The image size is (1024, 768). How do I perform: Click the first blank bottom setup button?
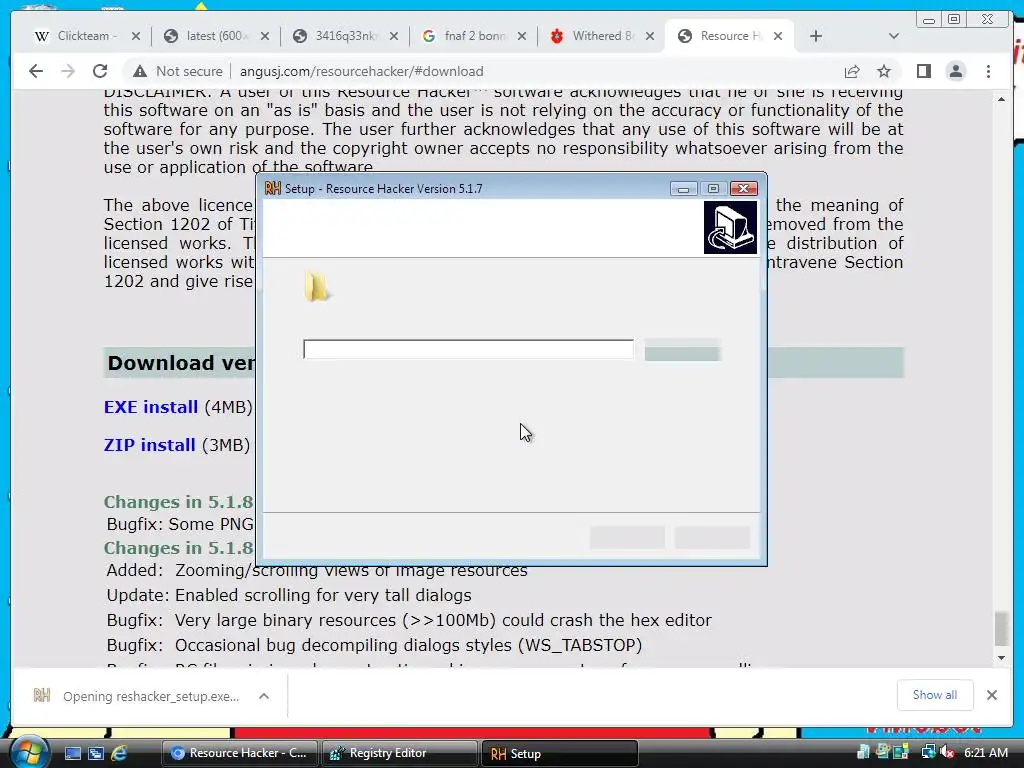click(x=627, y=537)
